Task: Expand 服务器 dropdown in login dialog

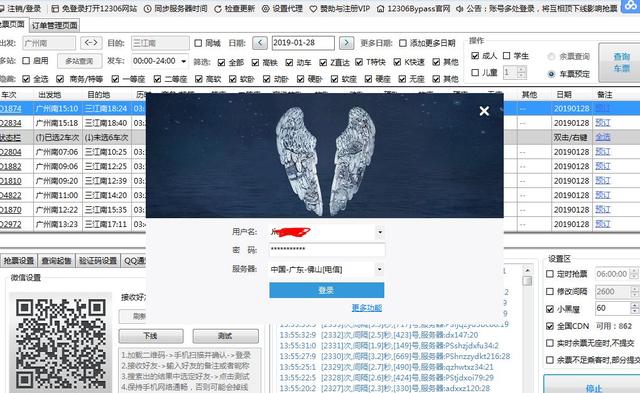Action: tap(380, 269)
